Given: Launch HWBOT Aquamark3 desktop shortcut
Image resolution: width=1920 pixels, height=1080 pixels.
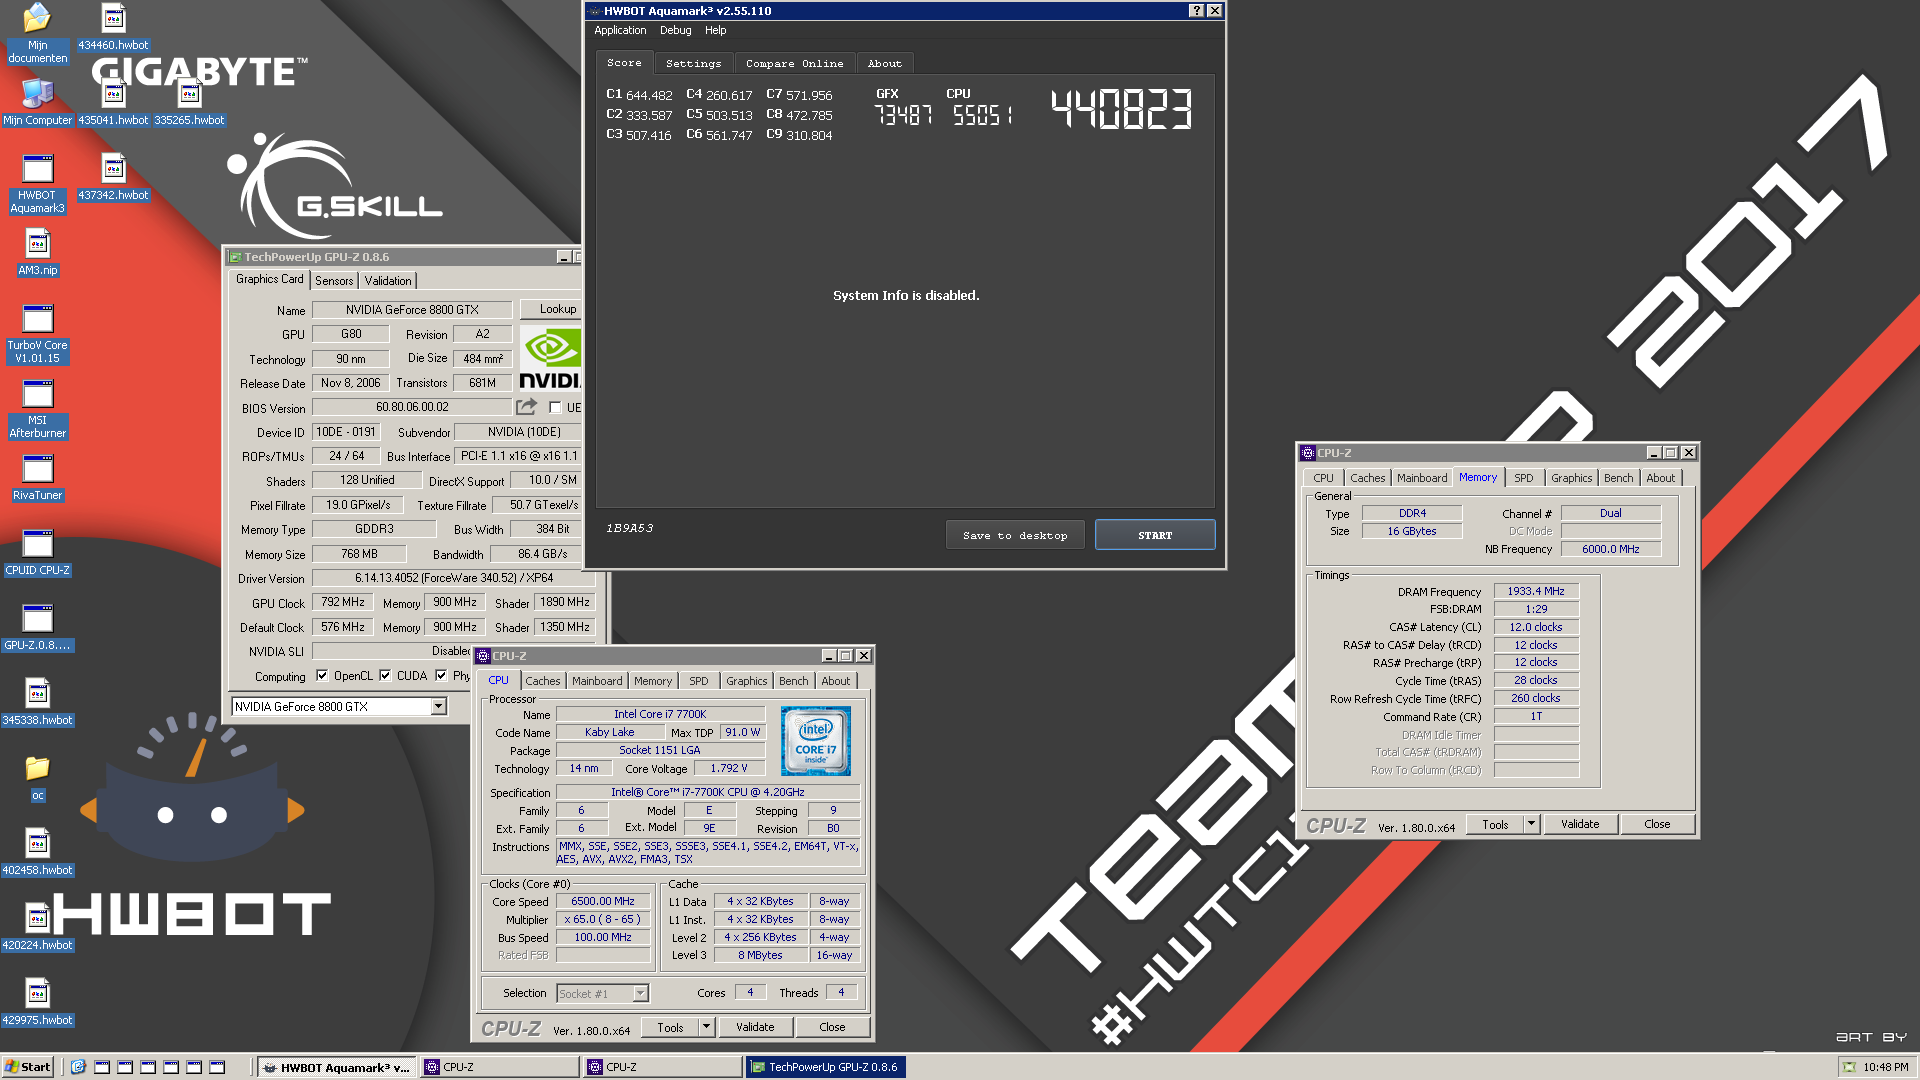Looking at the screenshot, I should [x=37, y=182].
